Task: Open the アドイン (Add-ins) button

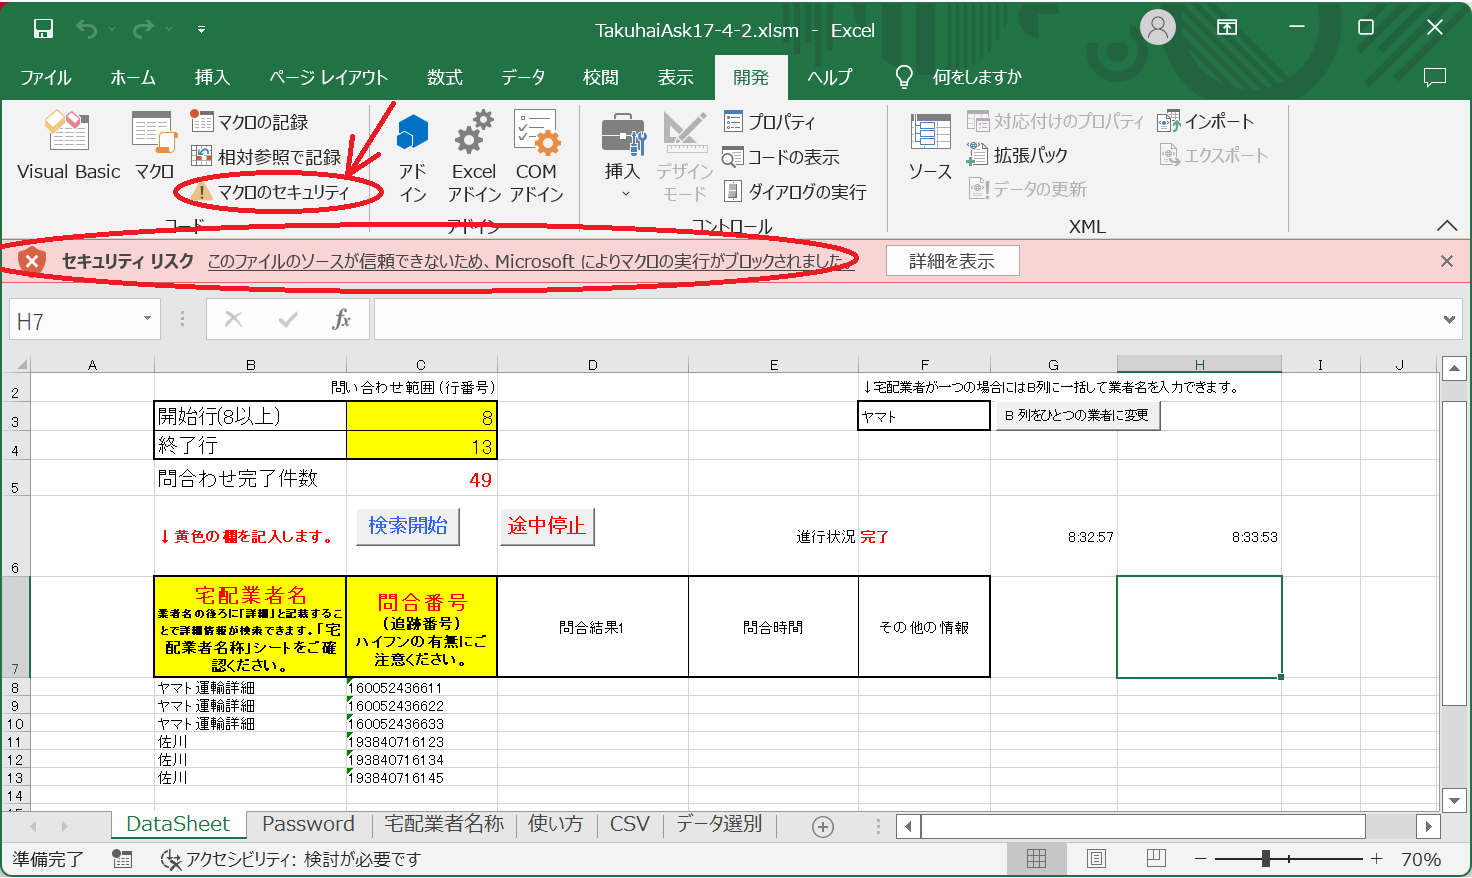Action: [413, 158]
